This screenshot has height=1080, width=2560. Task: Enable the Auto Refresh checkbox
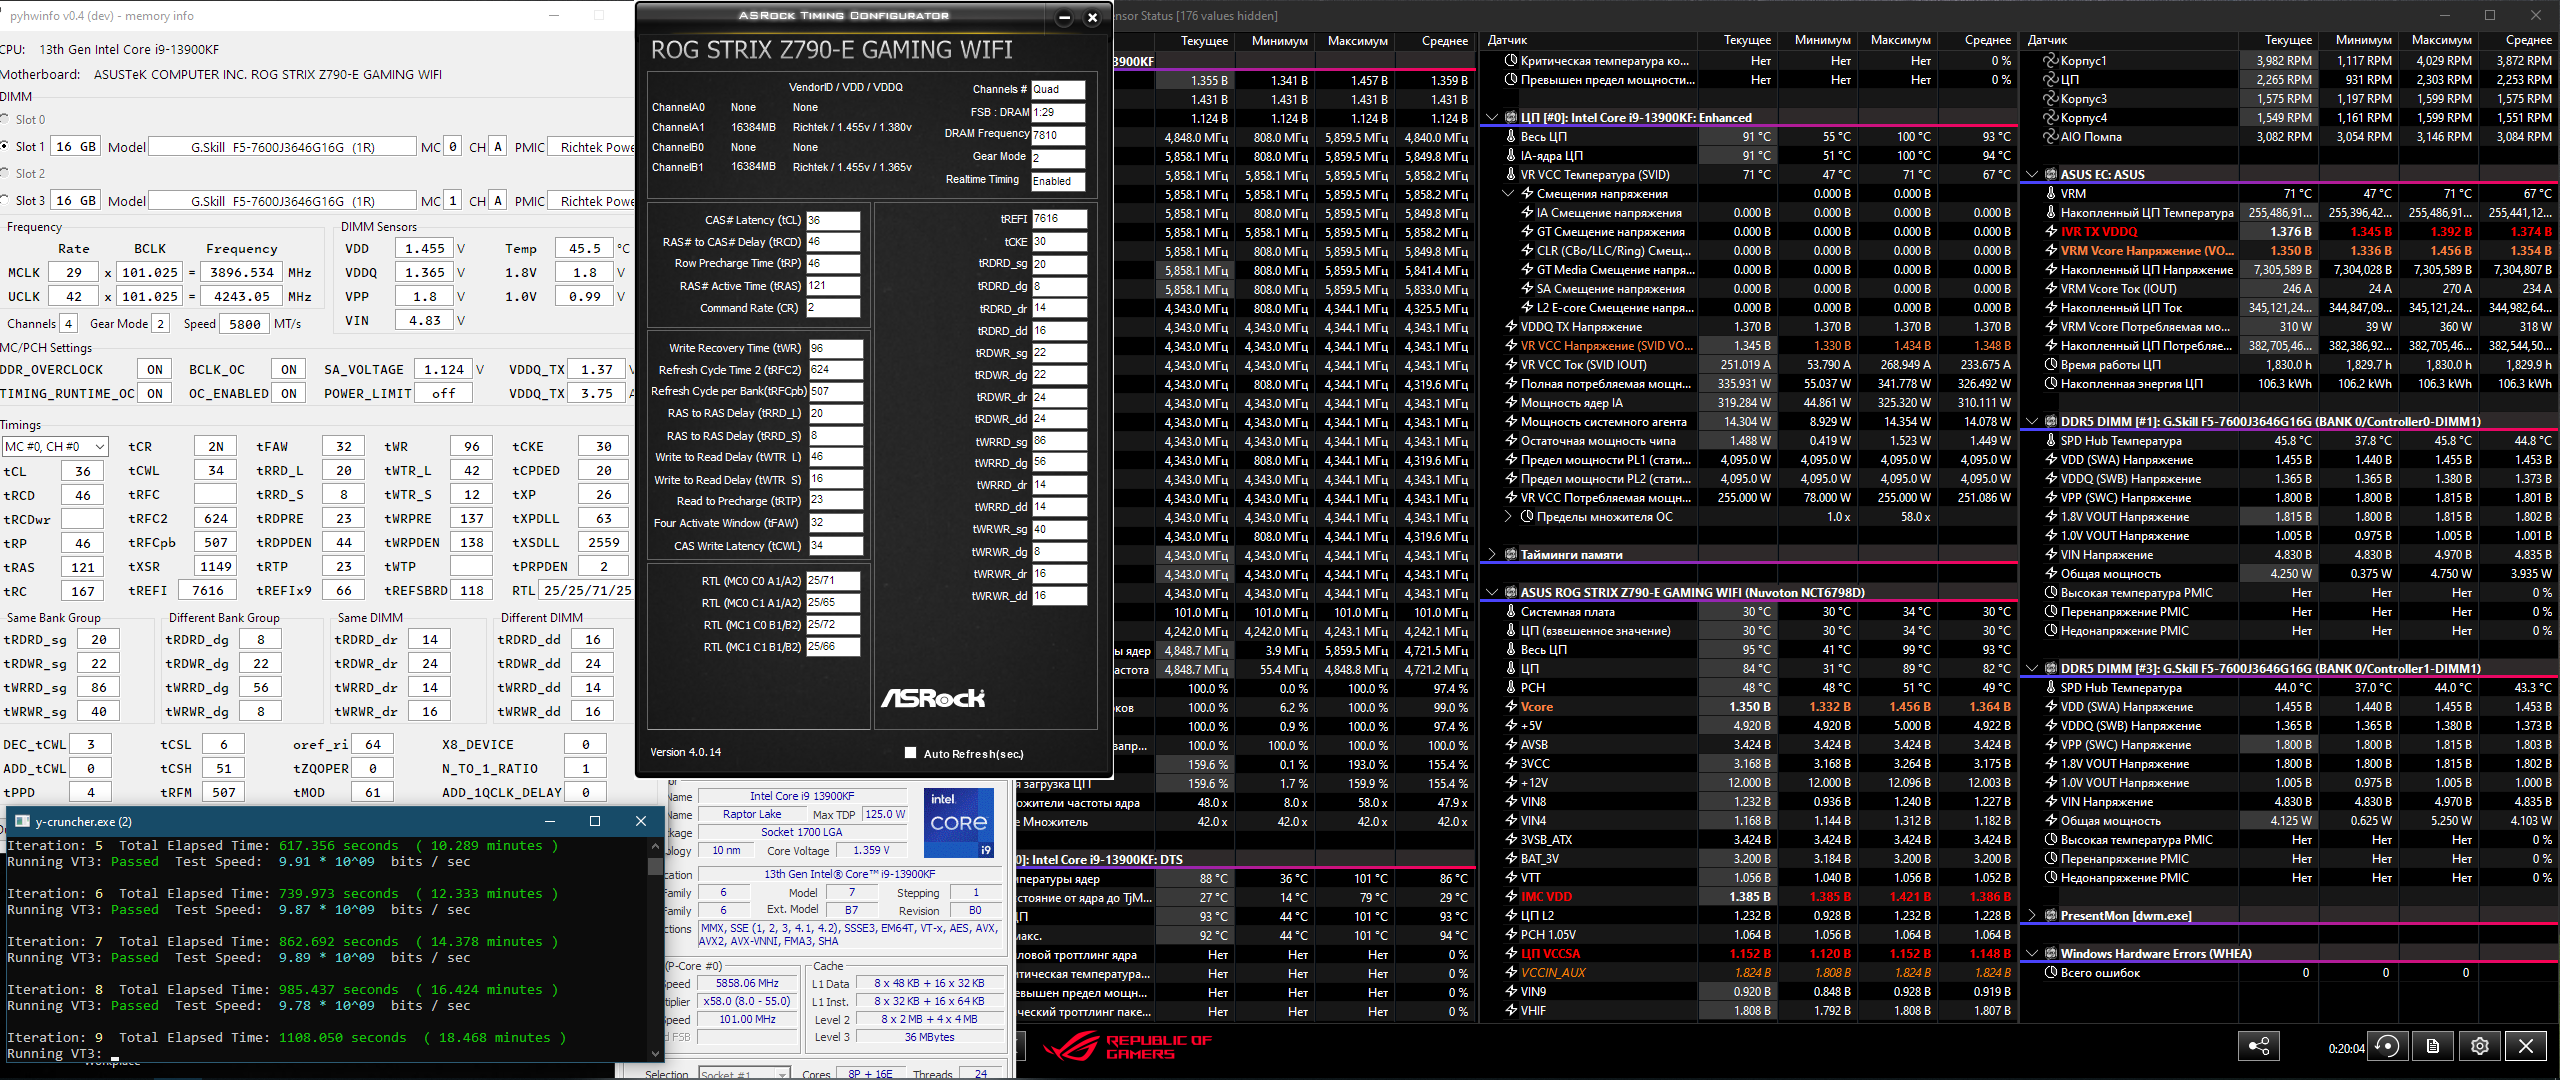[x=910, y=753]
